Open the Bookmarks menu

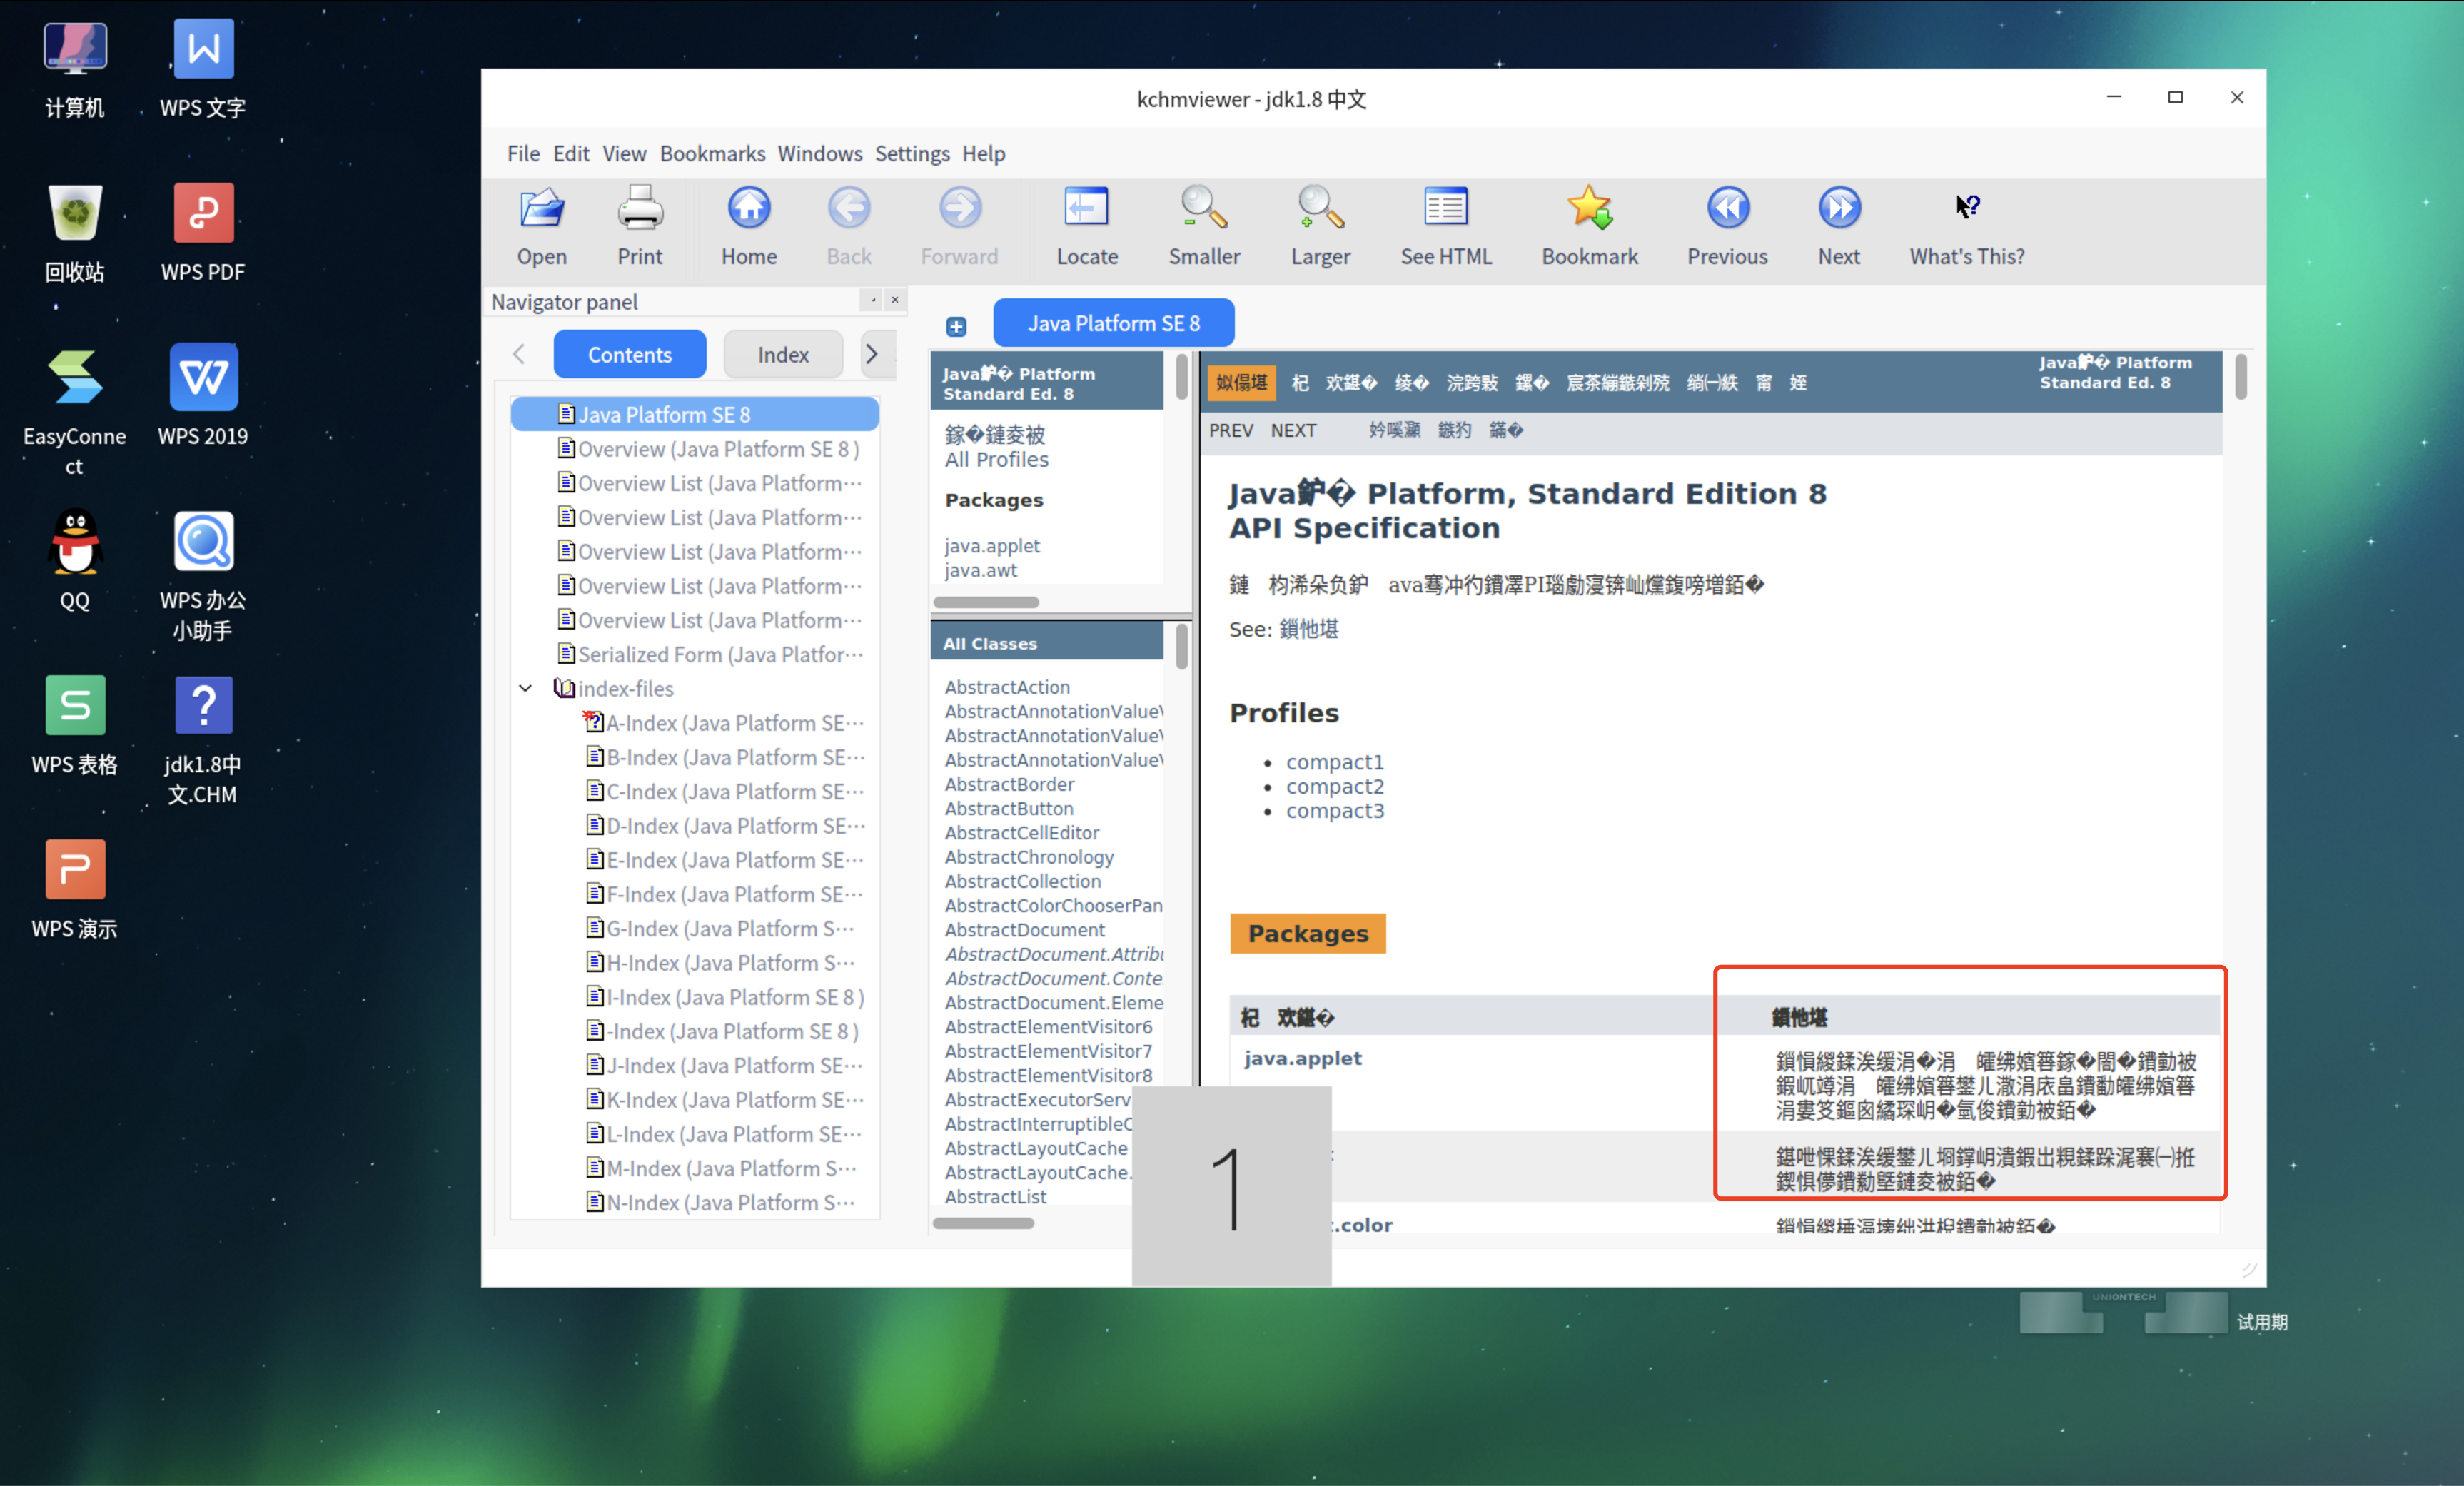(712, 154)
